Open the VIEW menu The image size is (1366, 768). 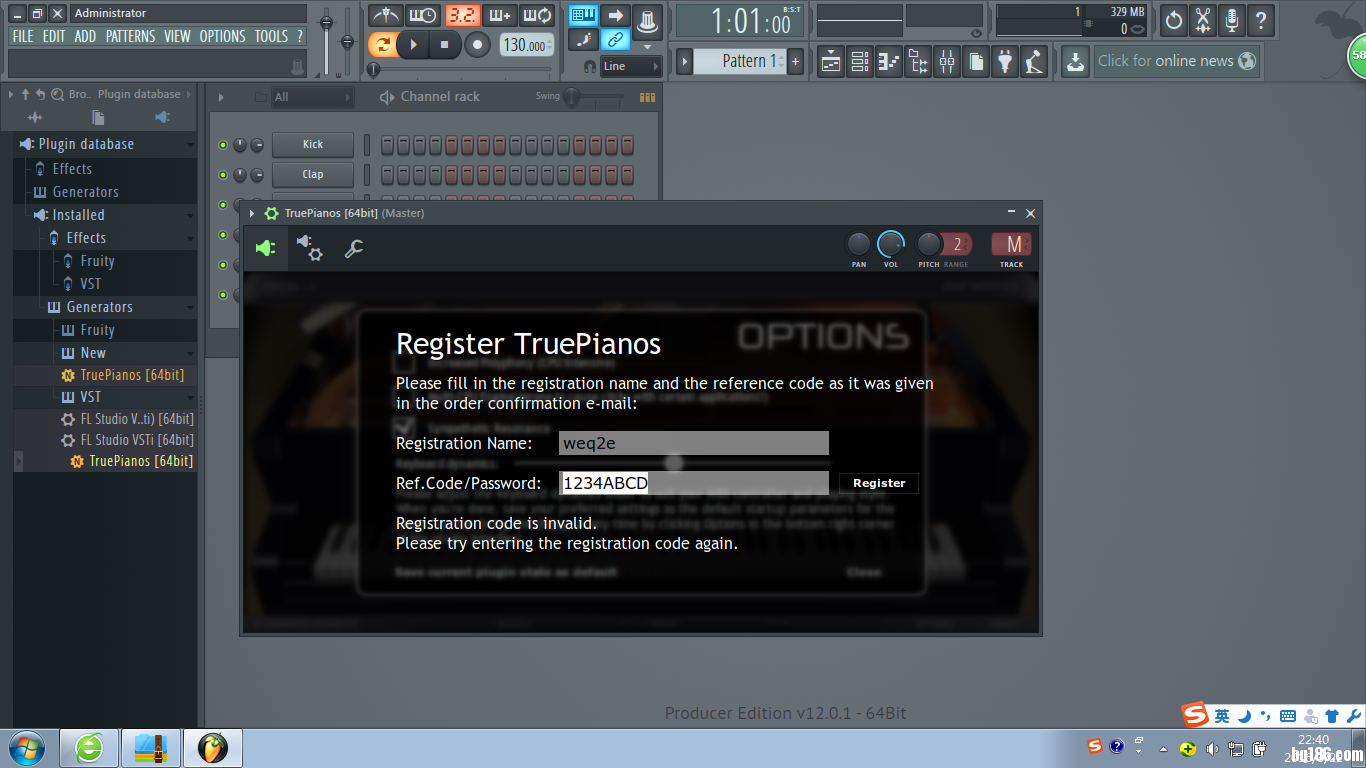177,36
